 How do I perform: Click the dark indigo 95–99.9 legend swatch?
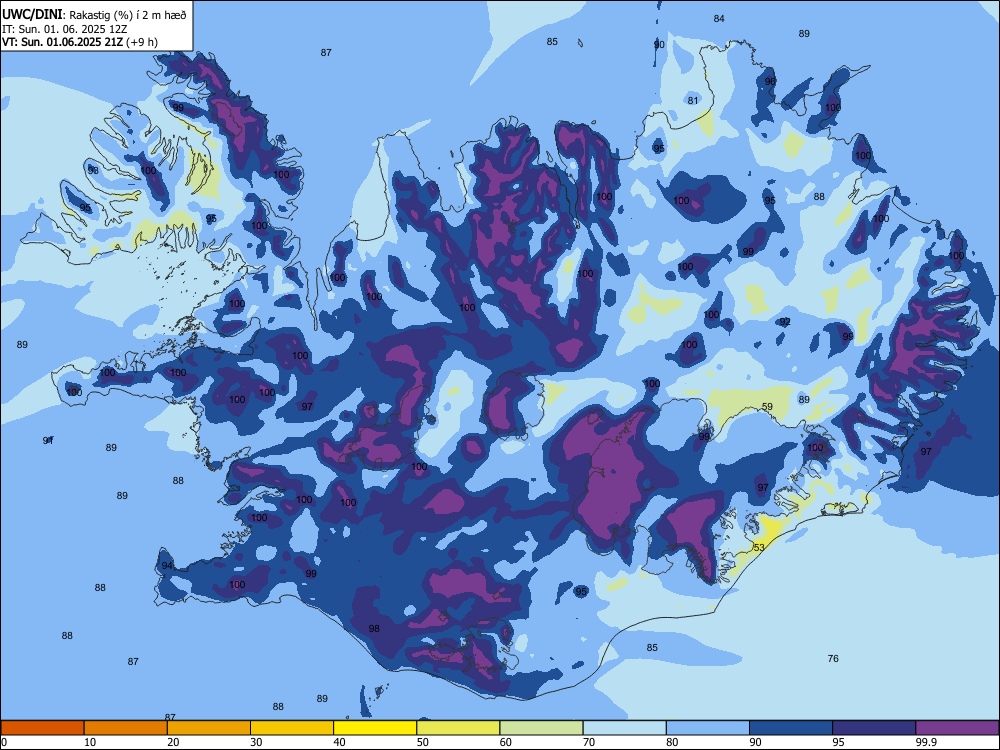tap(874, 728)
